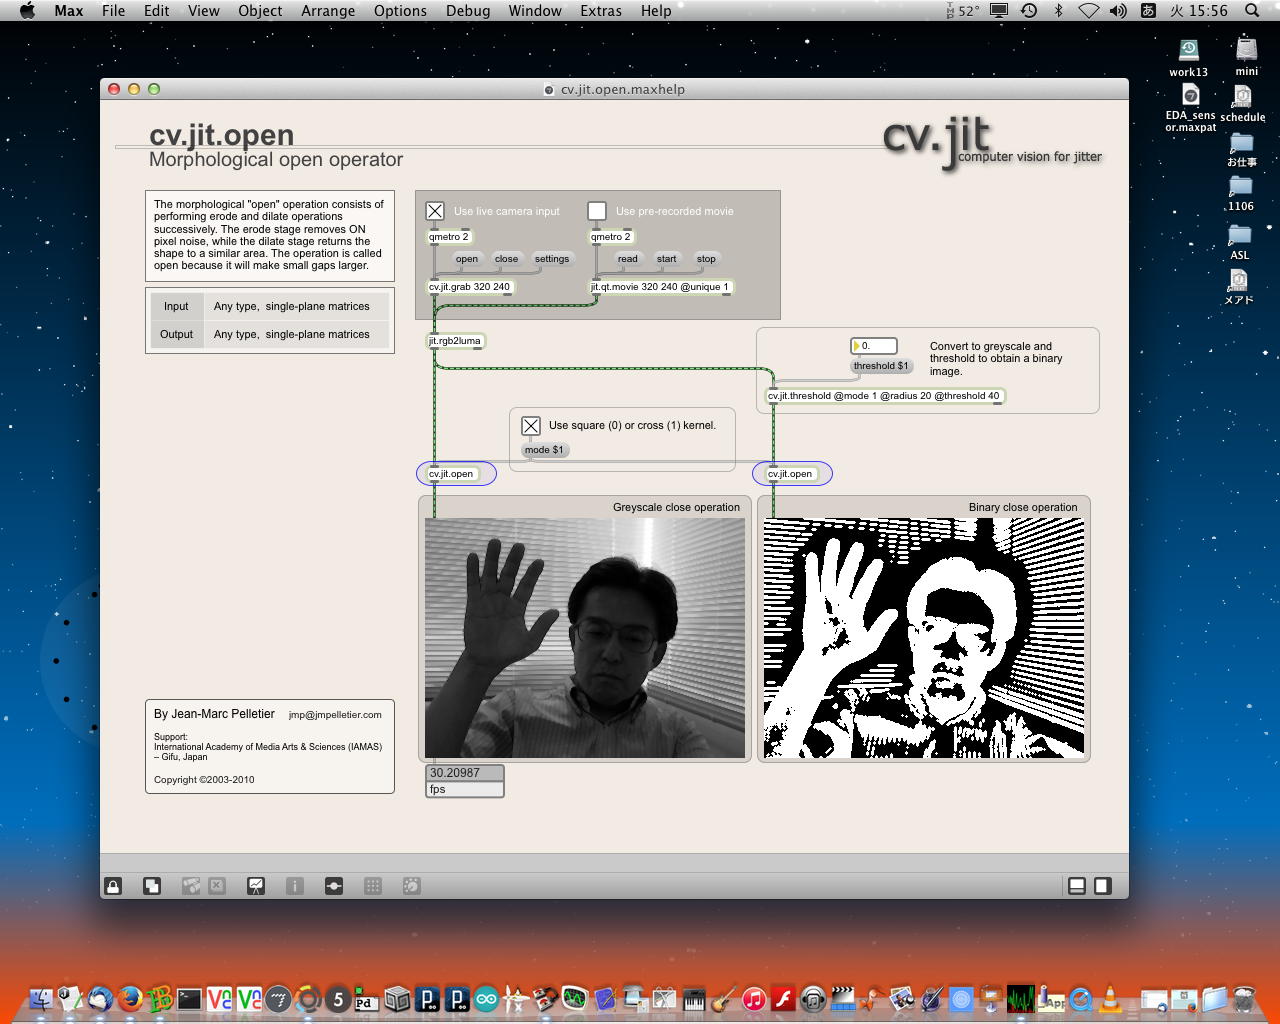Screen dimensions: 1280x1024
Task: Click the fps value 30.20987
Action: coord(465,773)
